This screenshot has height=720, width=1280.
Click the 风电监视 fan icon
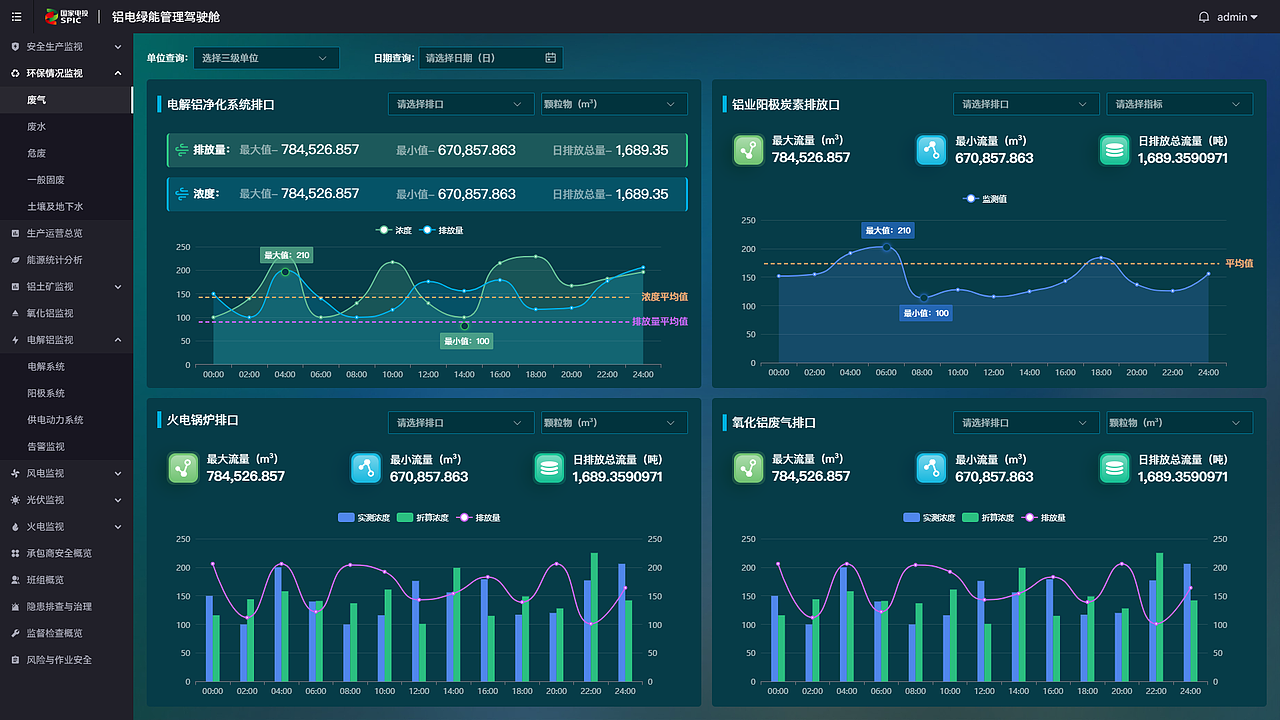coord(15,473)
